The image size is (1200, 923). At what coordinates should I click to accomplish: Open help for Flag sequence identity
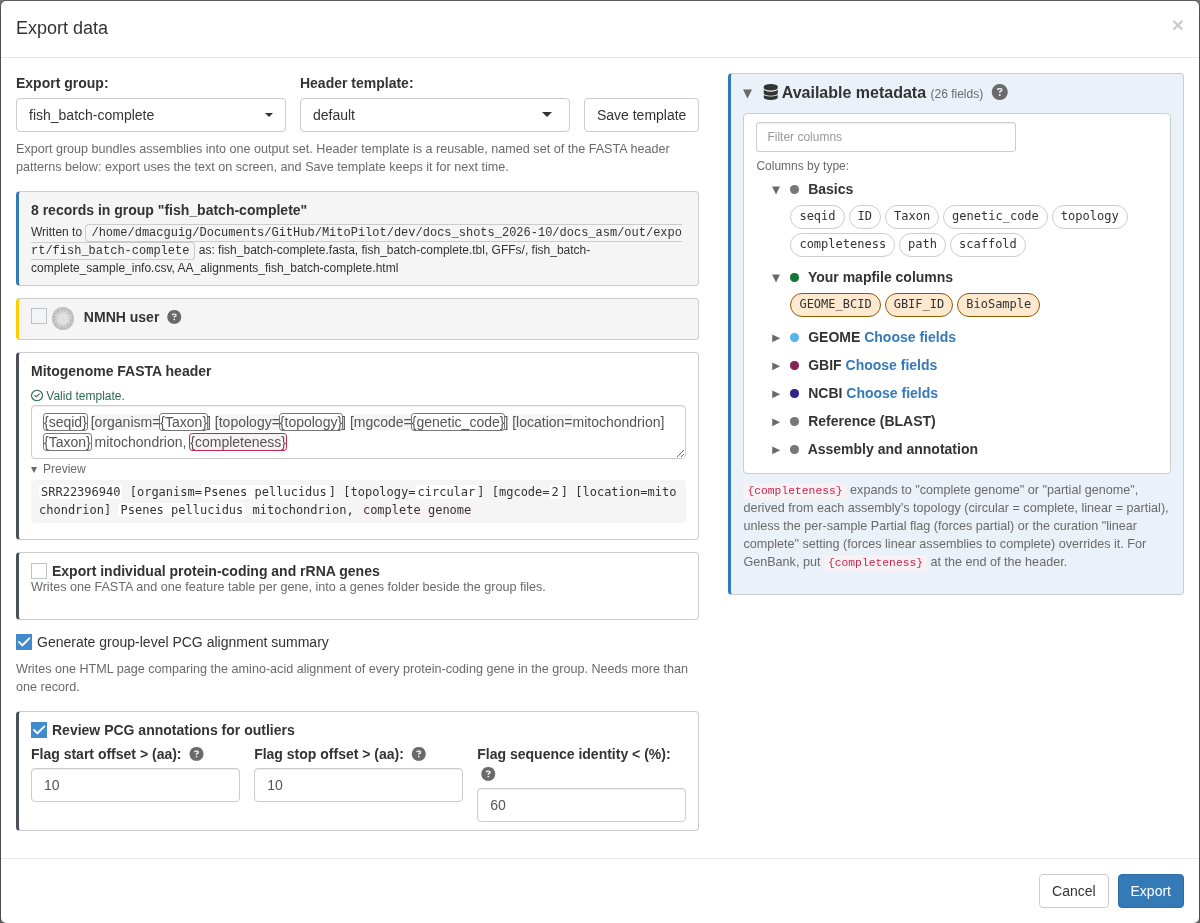488,774
